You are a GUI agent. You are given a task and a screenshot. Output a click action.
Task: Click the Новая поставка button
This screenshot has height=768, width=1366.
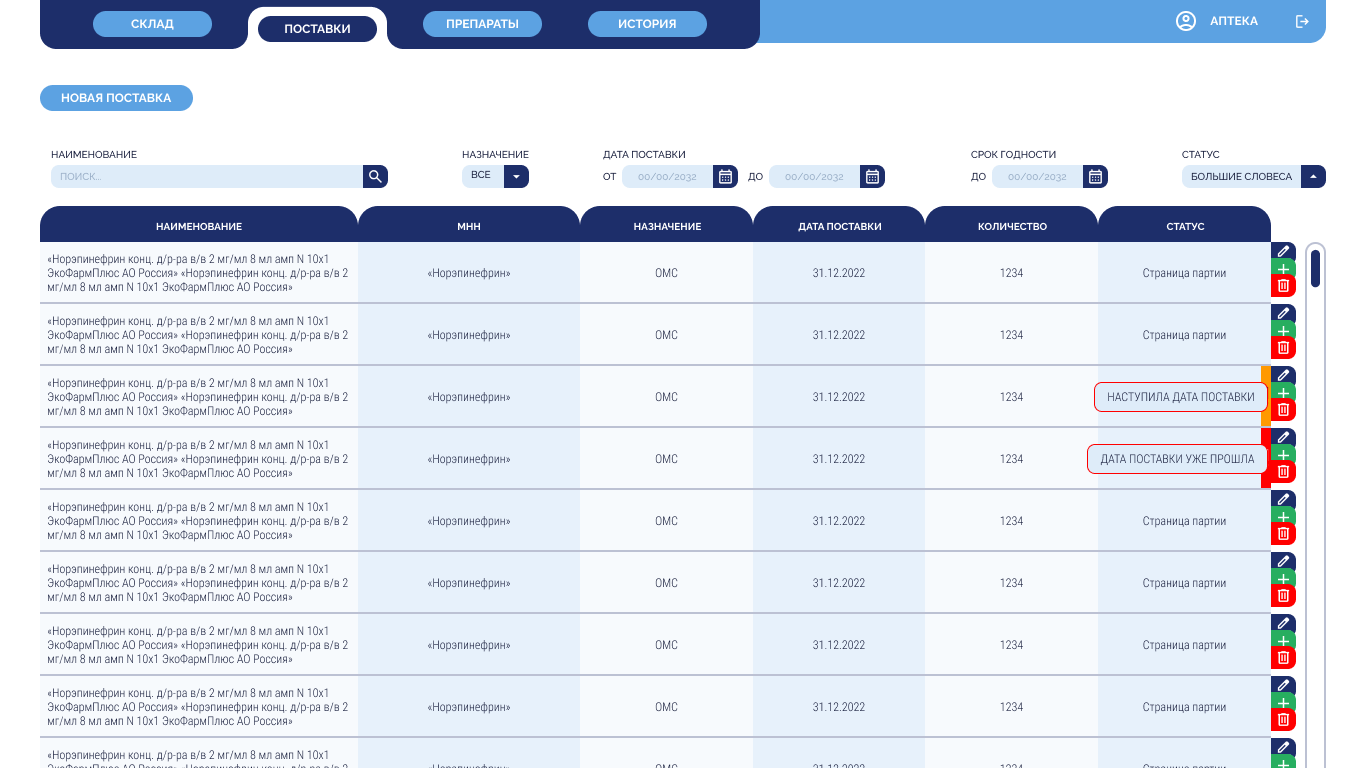pyautogui.click(x=116, y=98)
